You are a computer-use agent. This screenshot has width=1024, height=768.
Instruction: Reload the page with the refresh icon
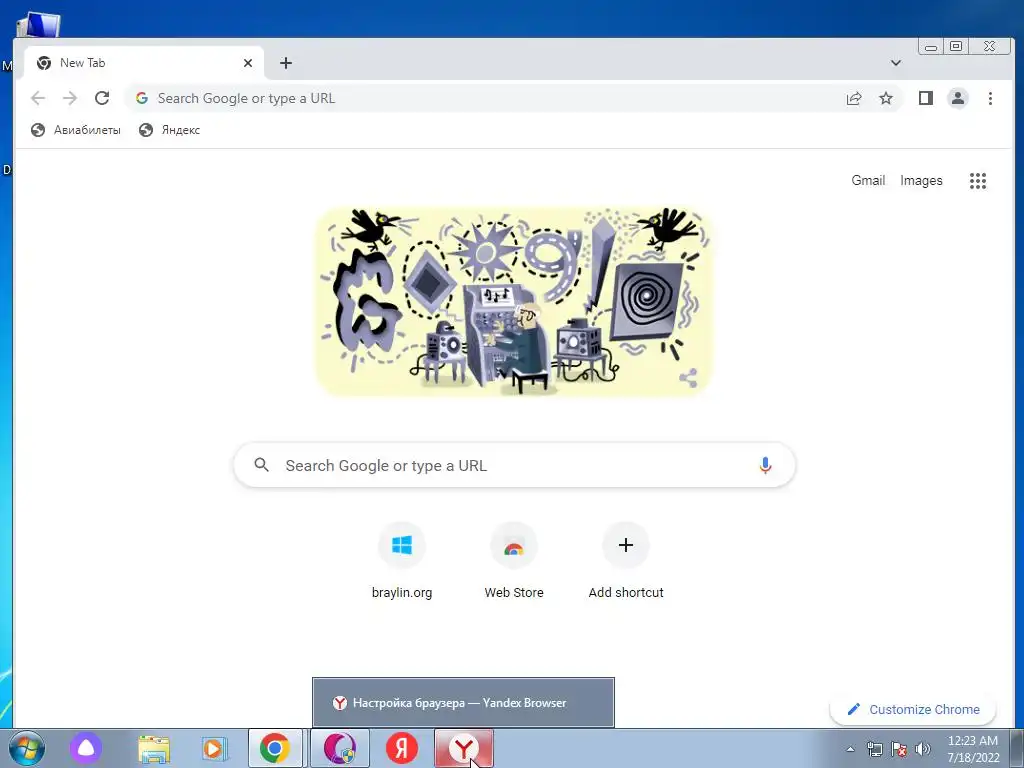point(102,99)
